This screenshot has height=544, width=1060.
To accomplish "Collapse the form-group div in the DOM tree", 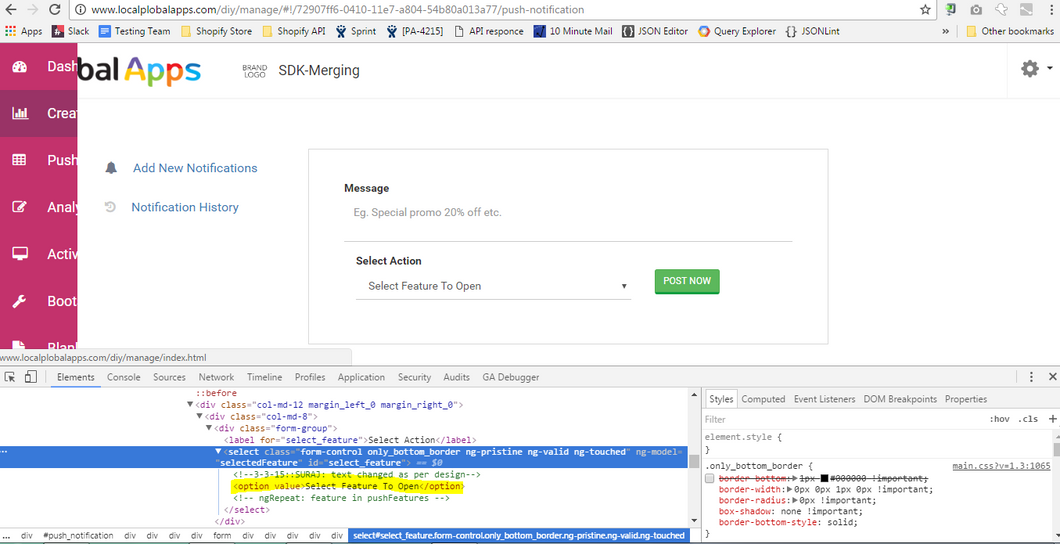I will tap(209, 428).
